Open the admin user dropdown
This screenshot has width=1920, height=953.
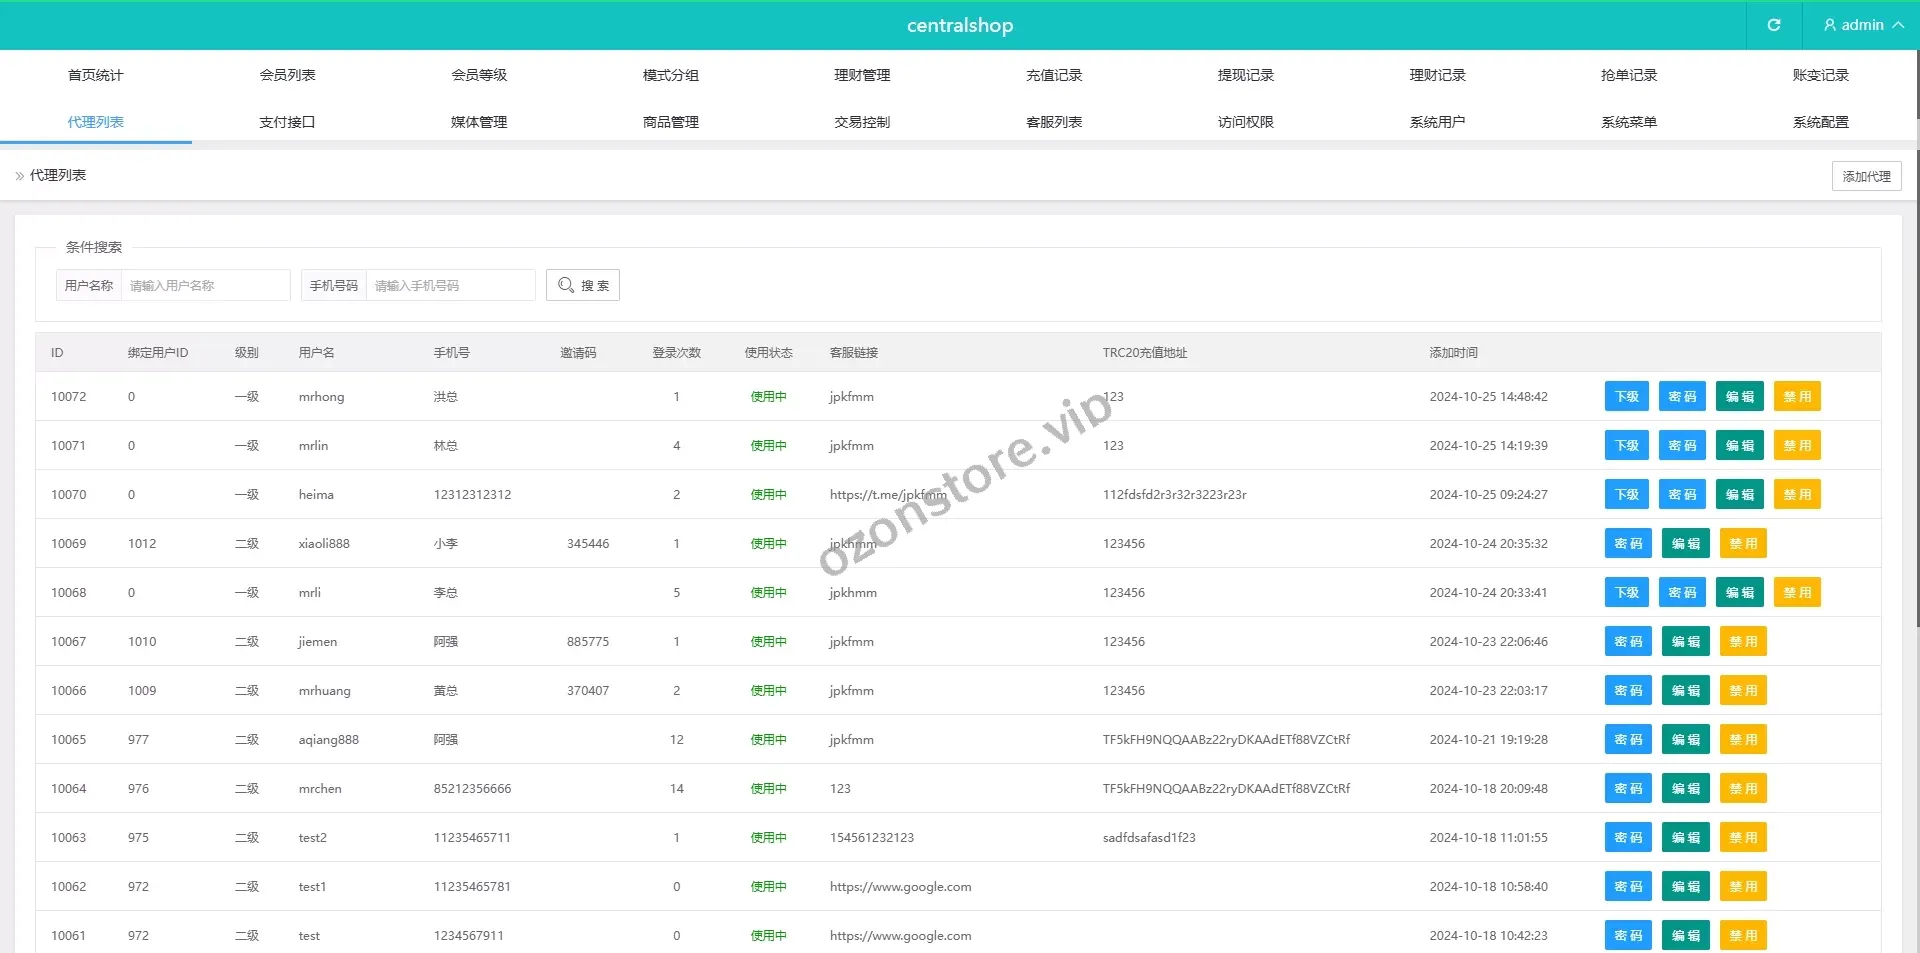1862,25
